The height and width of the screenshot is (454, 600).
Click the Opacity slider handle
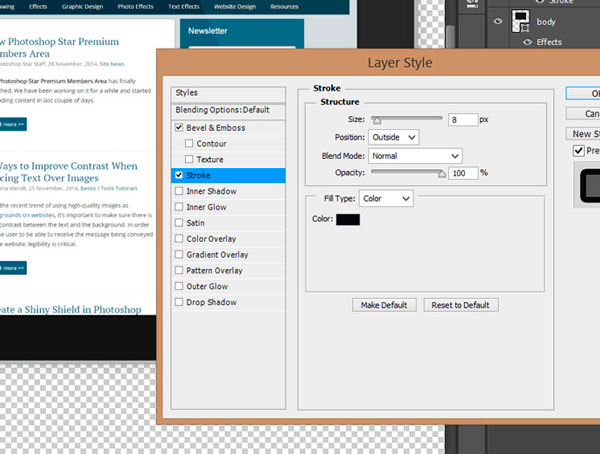click(442, 174)
